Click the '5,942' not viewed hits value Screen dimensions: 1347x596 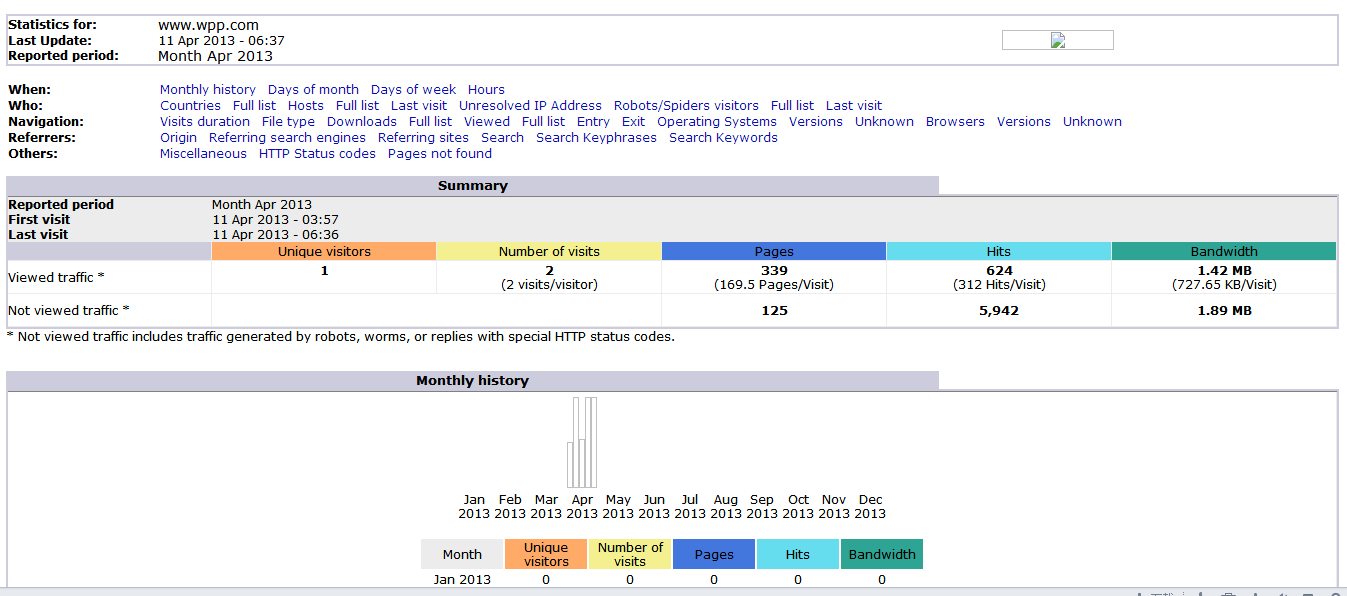(x=999, y=310)
